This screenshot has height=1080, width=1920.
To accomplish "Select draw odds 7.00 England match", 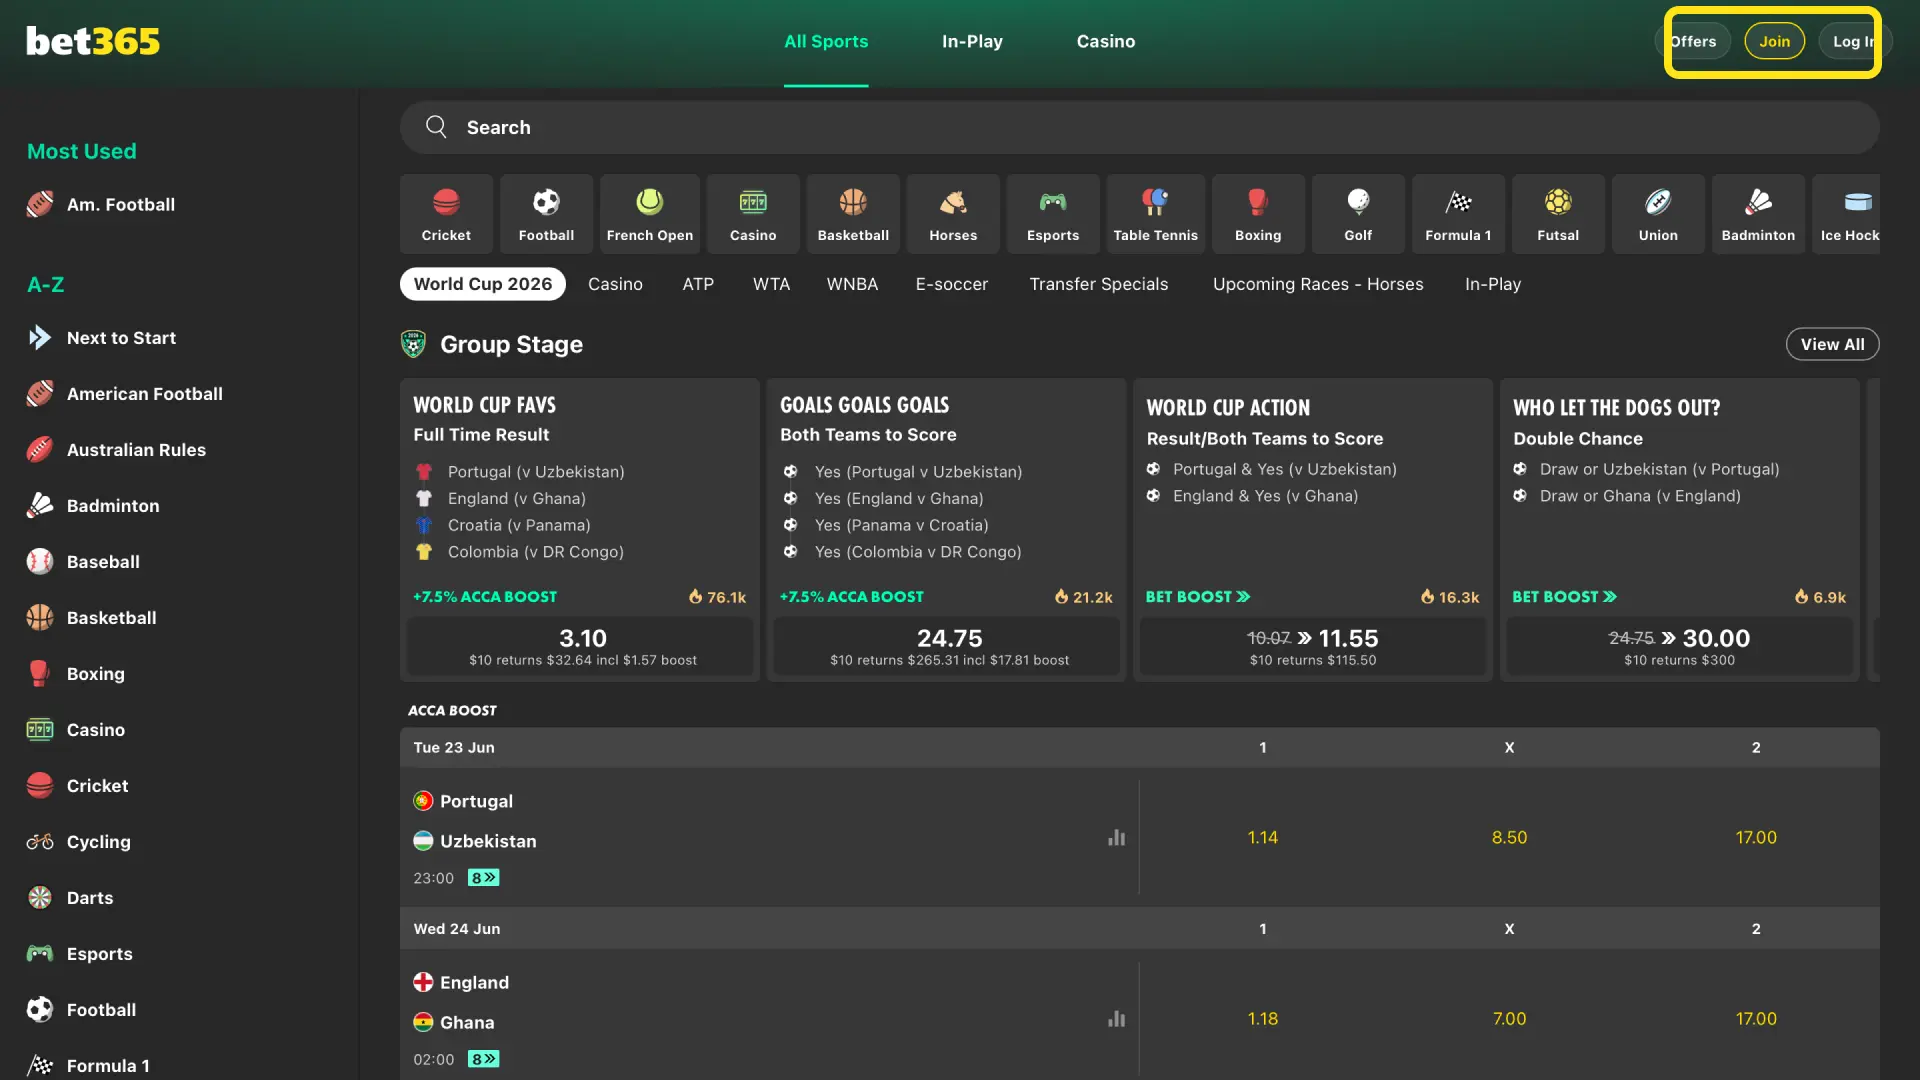I will point(1509,1019).
